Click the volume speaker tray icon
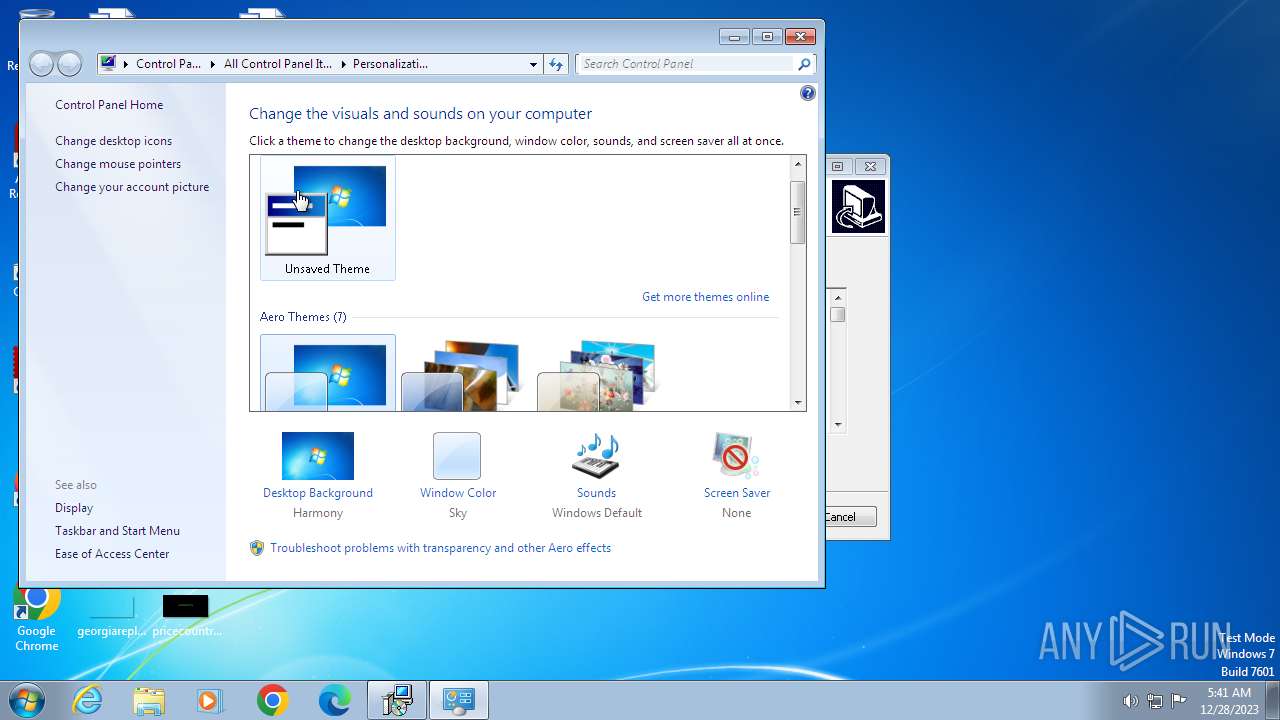The width and height of the screenshot is (1280, 720). (1131, 701)
